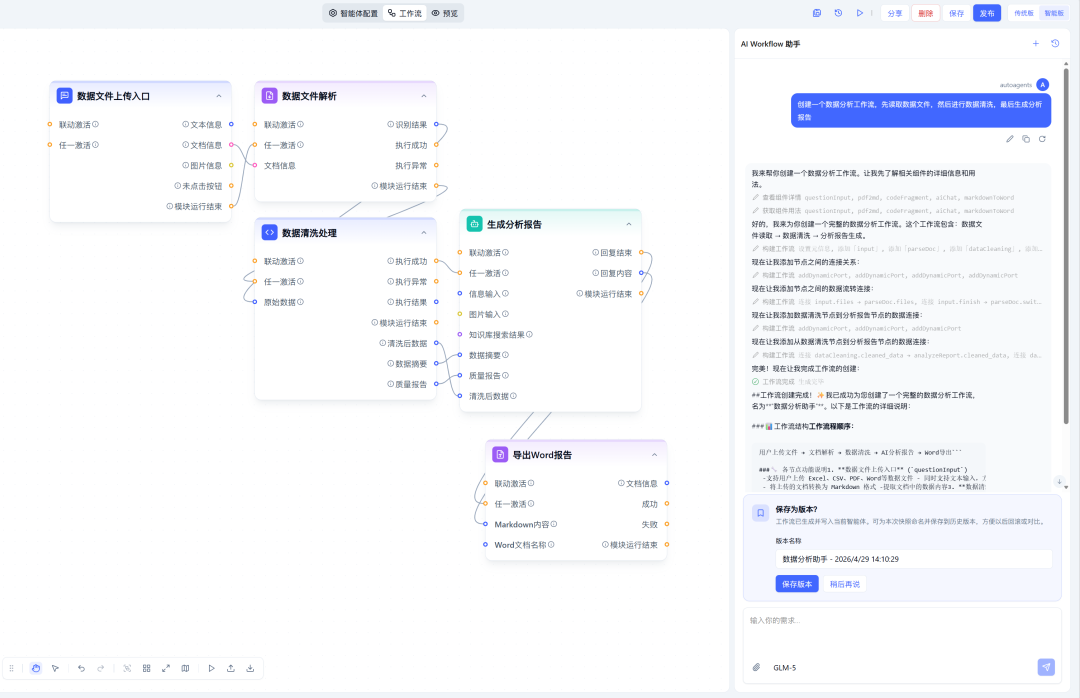Click the paperclip attachment icon

click(756, 667)
